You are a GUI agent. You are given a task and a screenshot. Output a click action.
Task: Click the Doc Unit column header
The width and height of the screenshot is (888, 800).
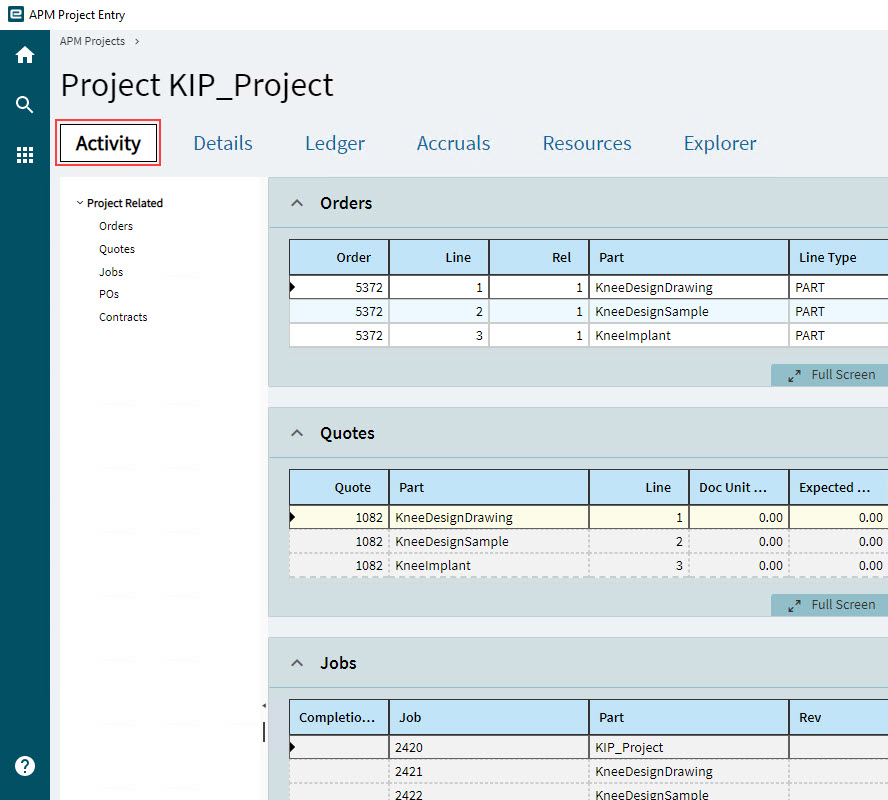tap(739, 487)
